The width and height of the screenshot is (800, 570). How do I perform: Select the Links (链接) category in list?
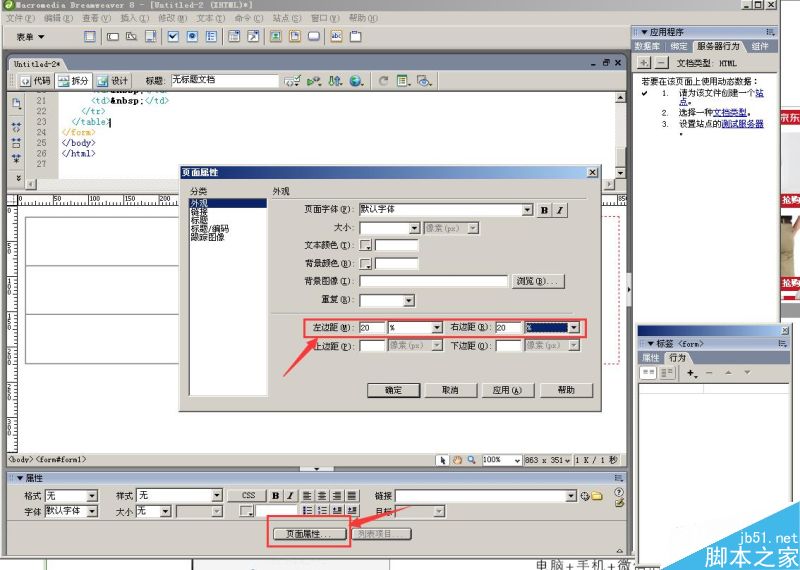[x=200, y=212]
